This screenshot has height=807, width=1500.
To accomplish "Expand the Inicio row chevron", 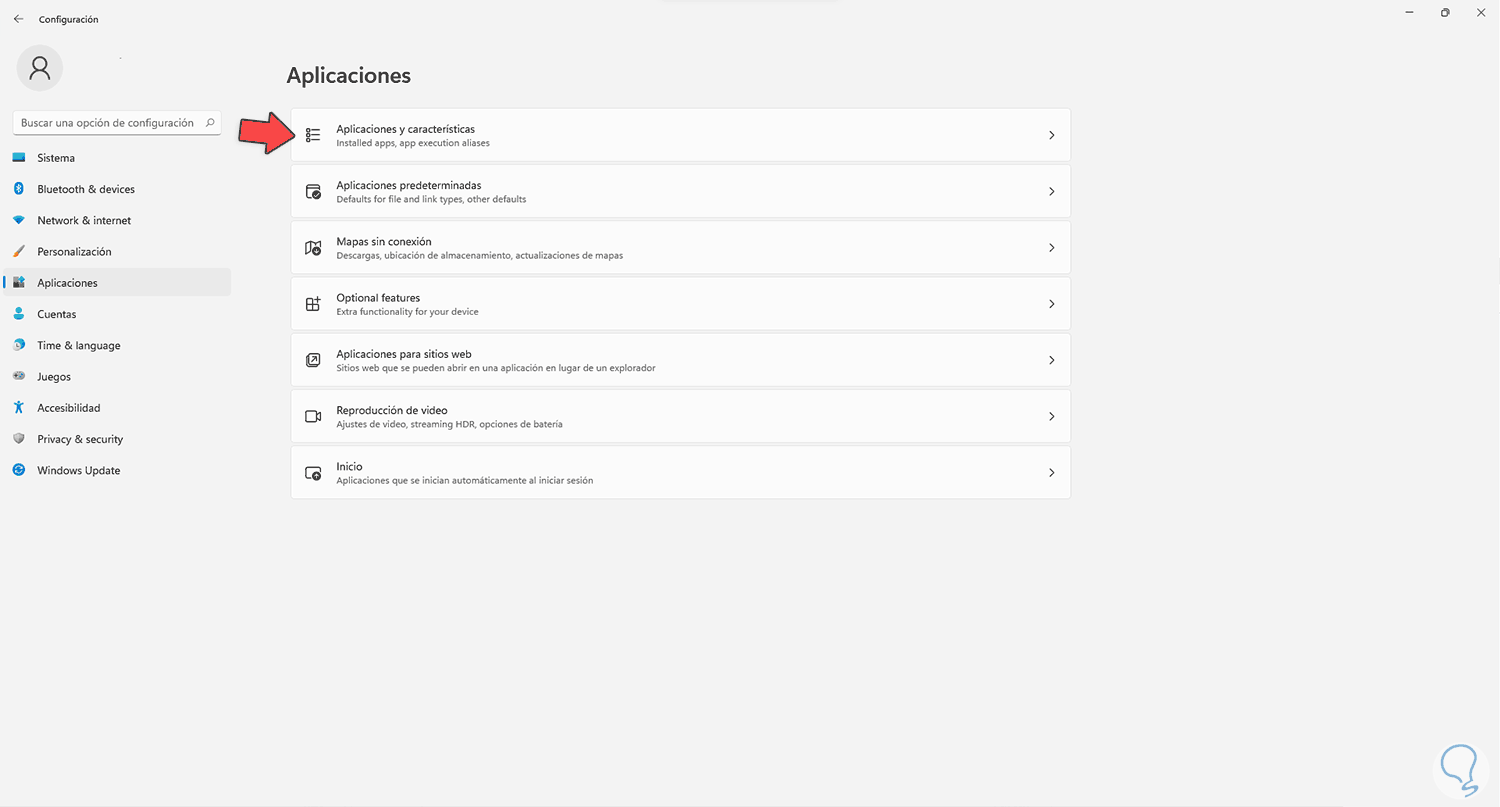I will [x=1051, y=473].
